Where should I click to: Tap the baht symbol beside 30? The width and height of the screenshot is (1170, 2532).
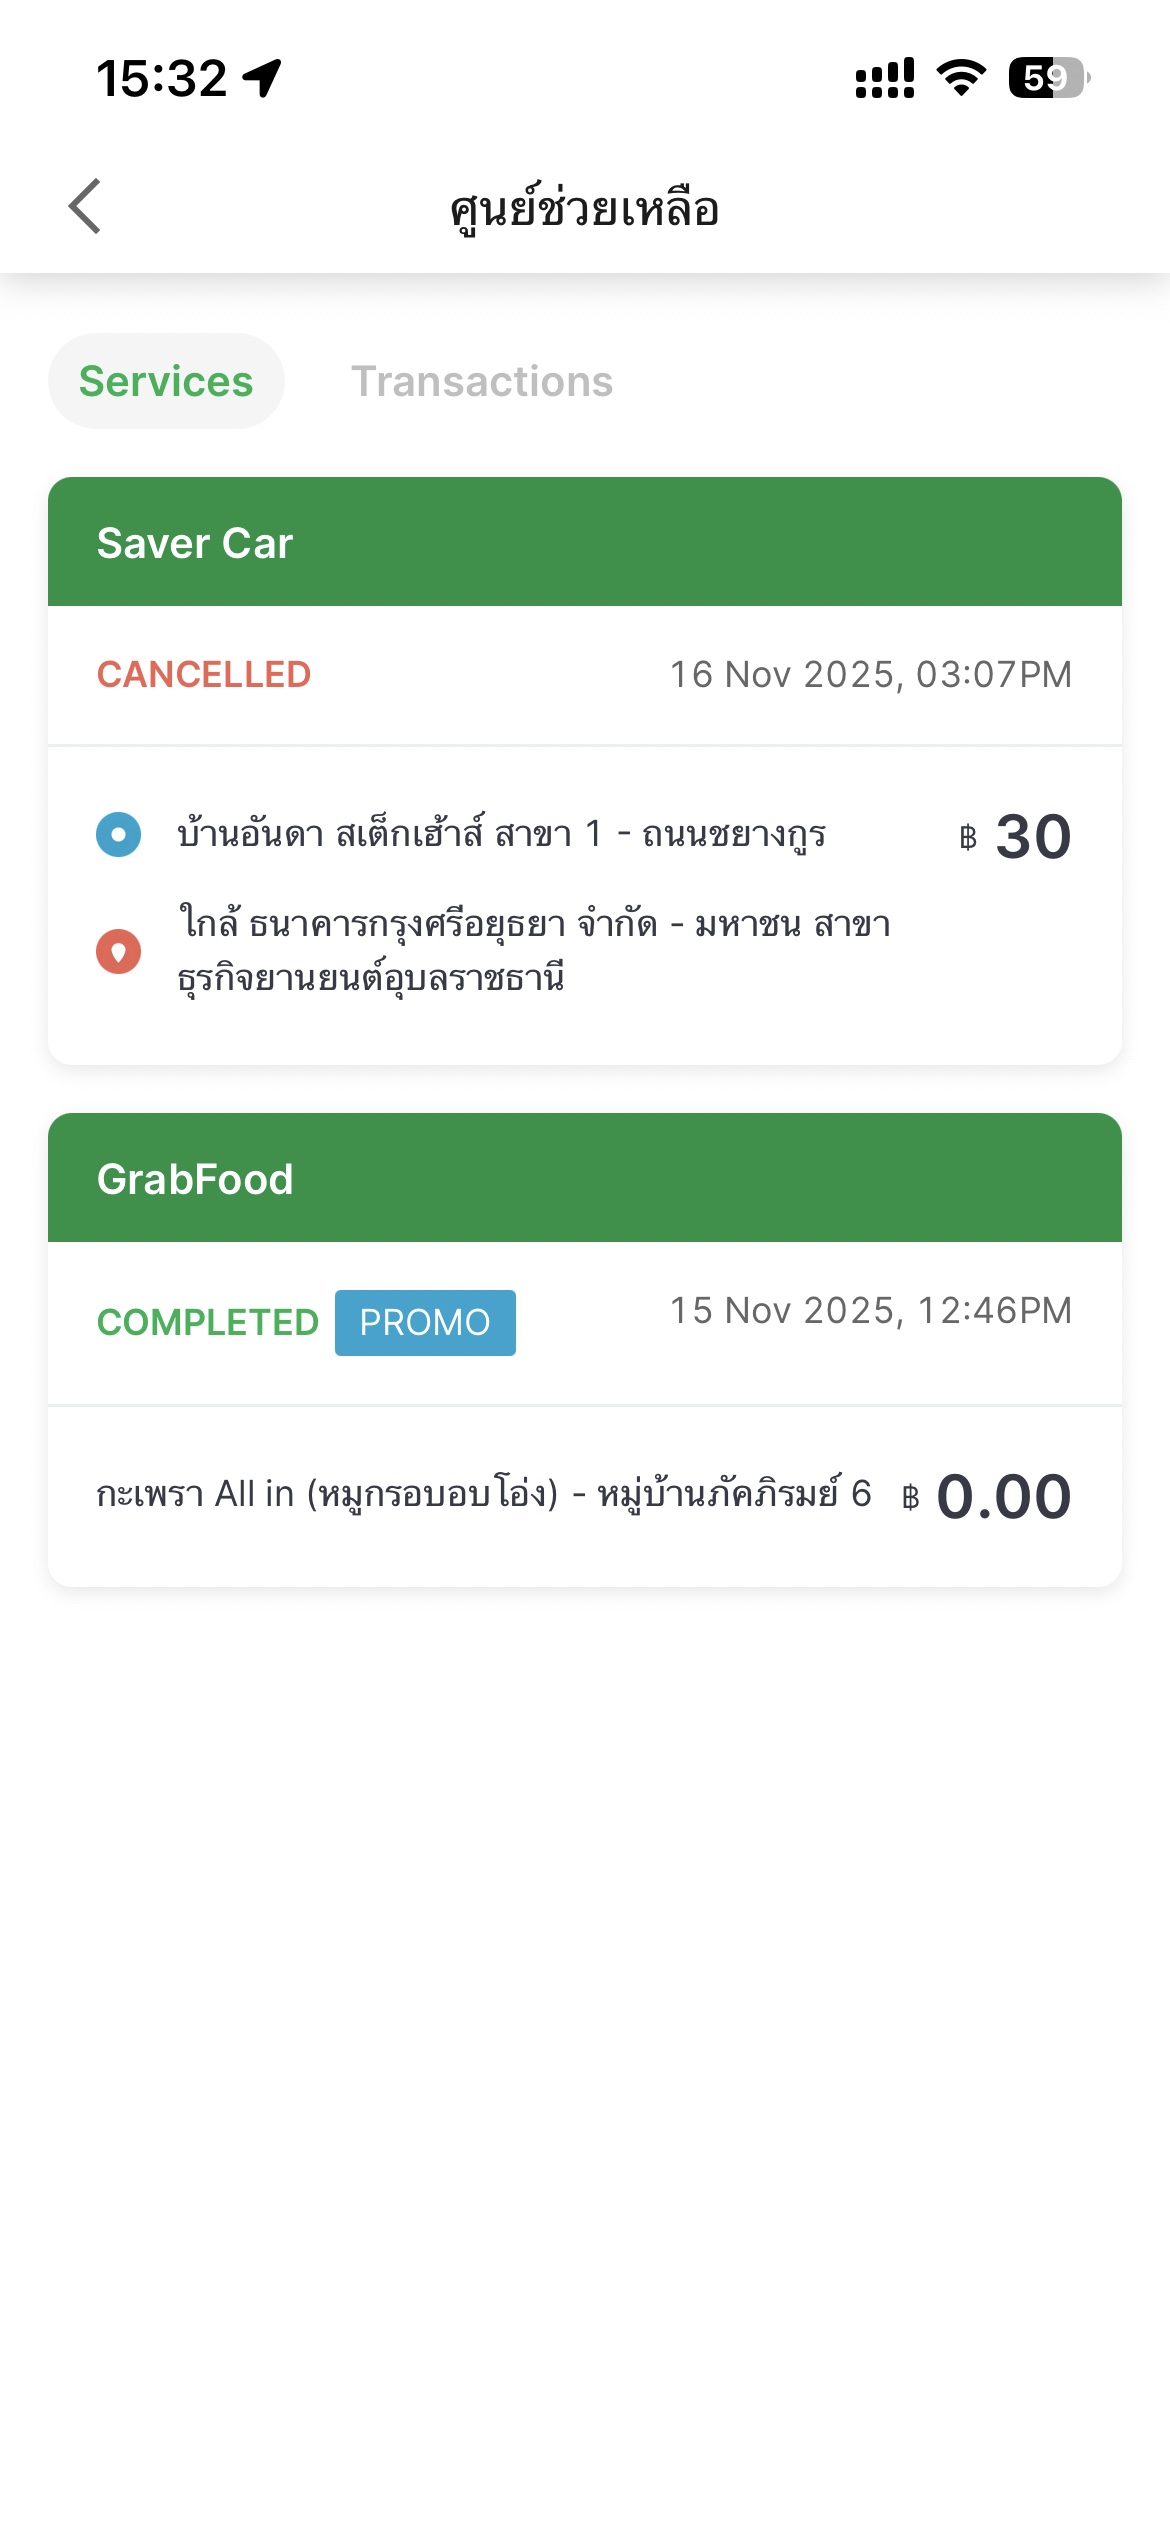(x=967, y=838)
